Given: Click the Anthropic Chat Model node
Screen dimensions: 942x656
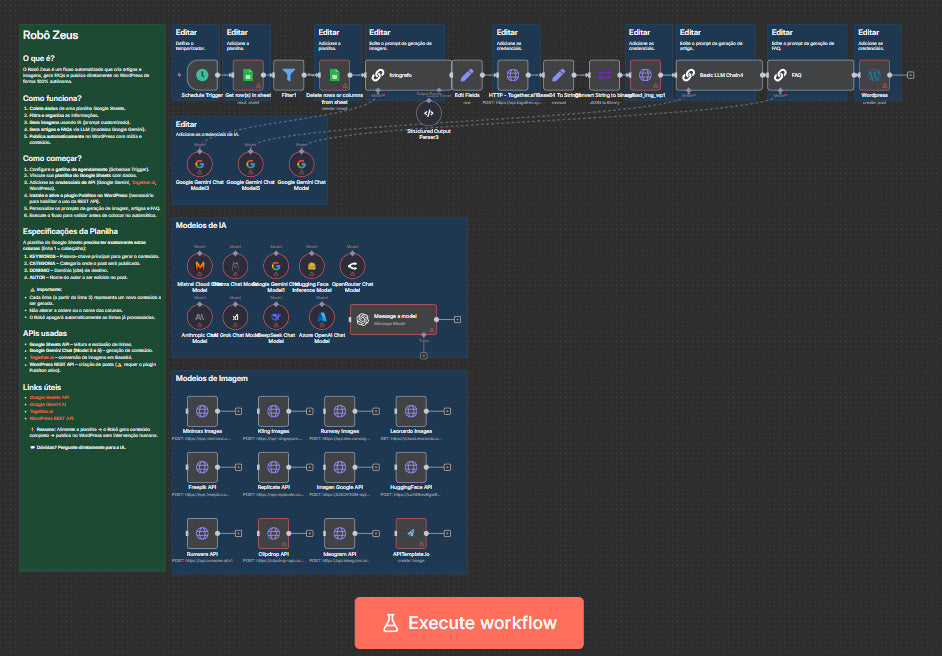Looking at the screenshot, I should (200, 316).
